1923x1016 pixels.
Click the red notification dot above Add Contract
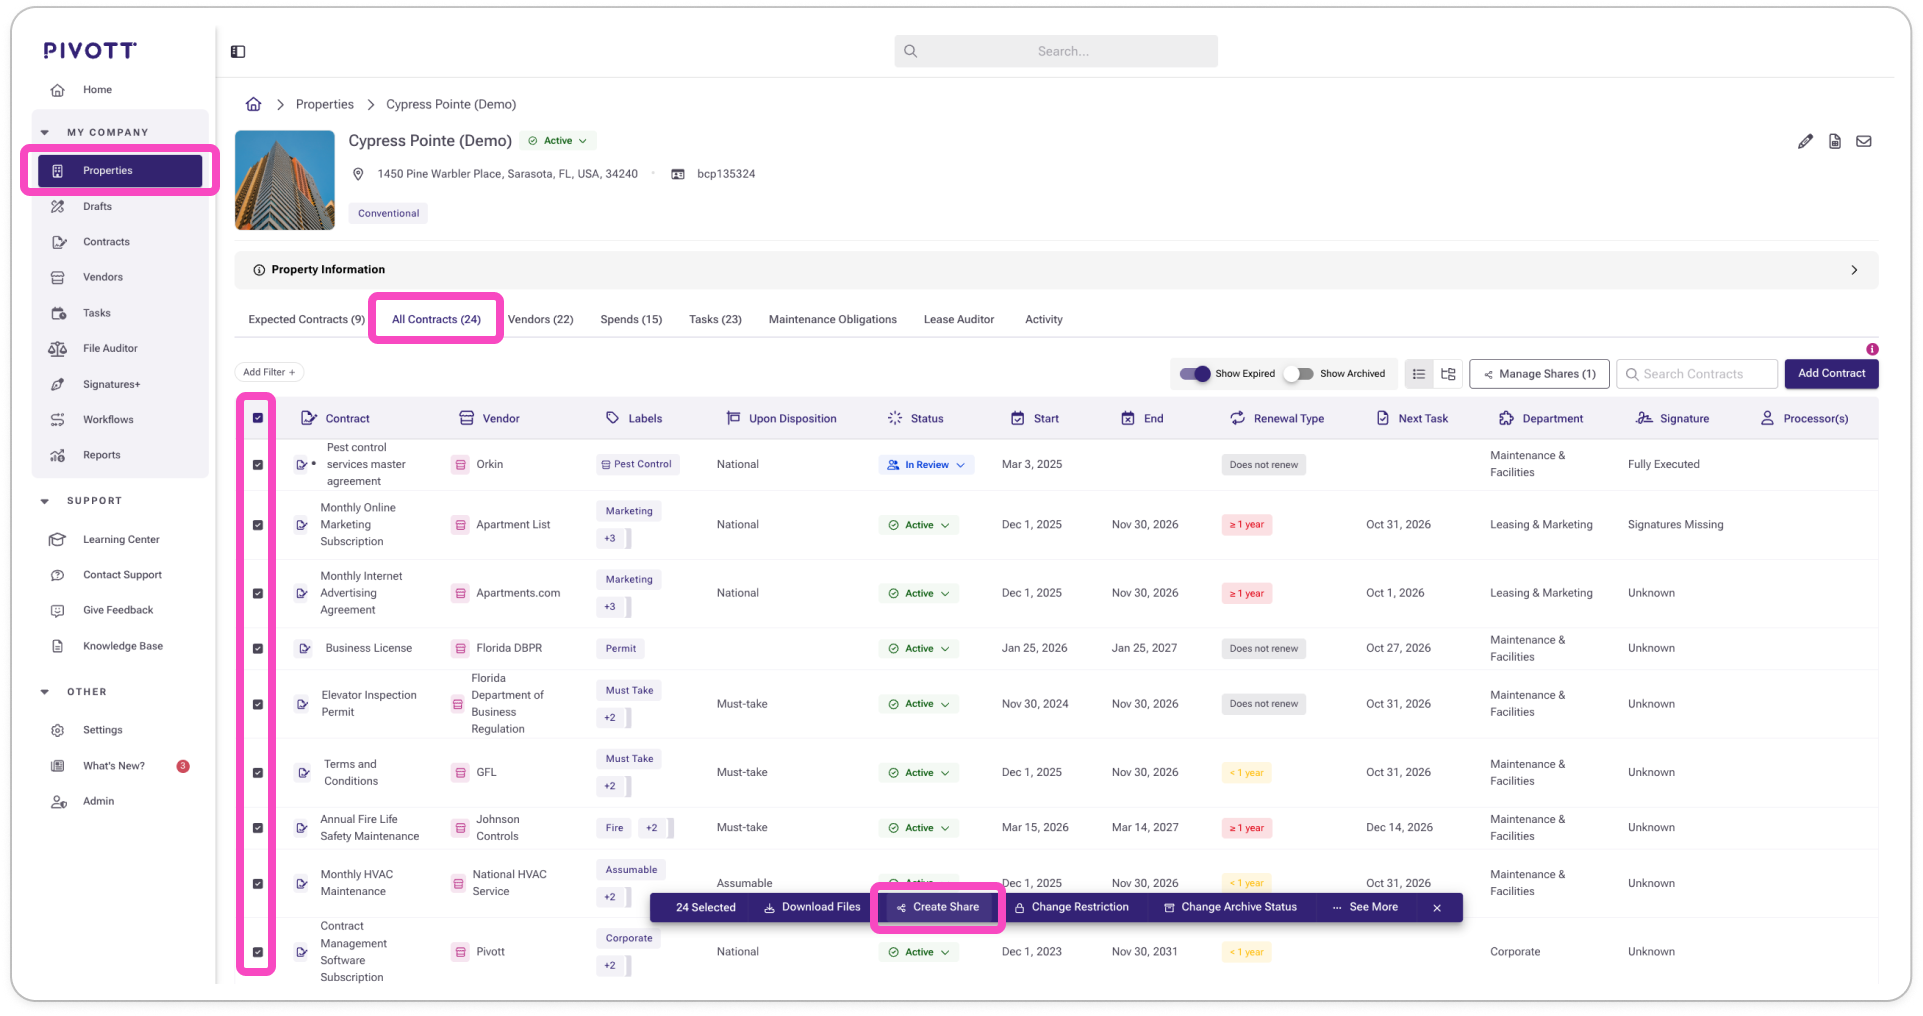coord(1872,350)
